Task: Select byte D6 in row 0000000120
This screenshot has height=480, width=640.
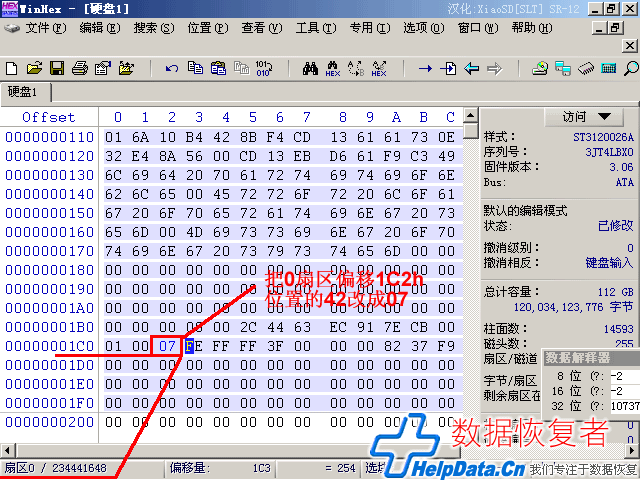Action: 338,156
